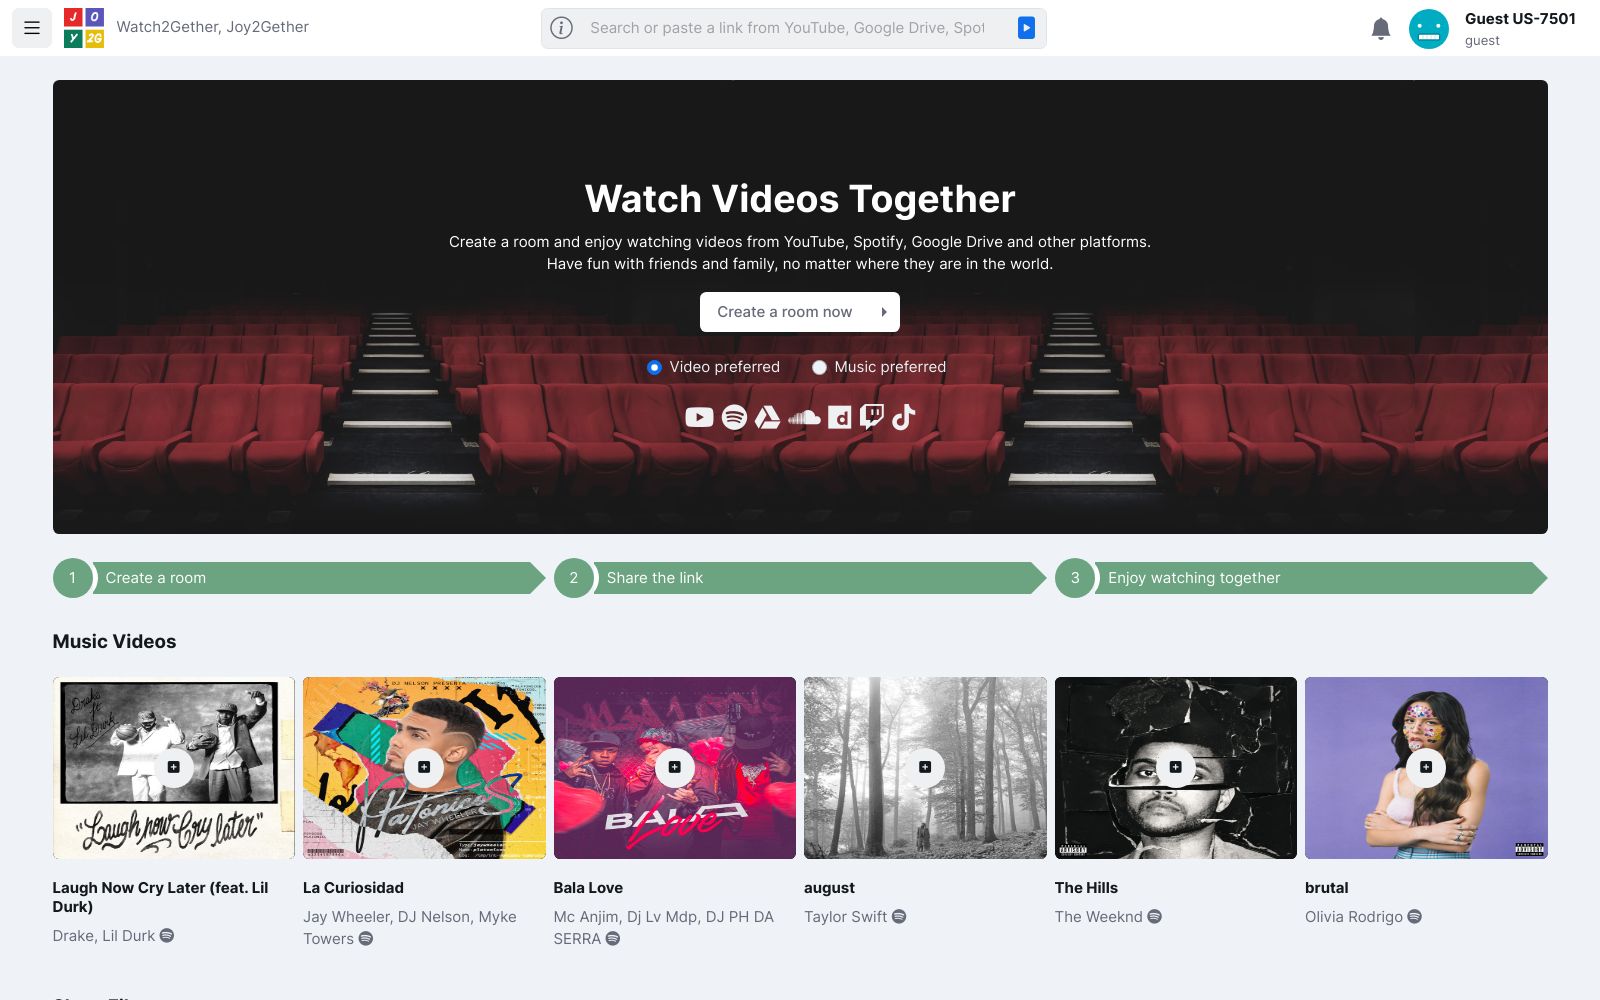
Task: Click the Watch2Gether colorful logo
Action: (84, 28)
